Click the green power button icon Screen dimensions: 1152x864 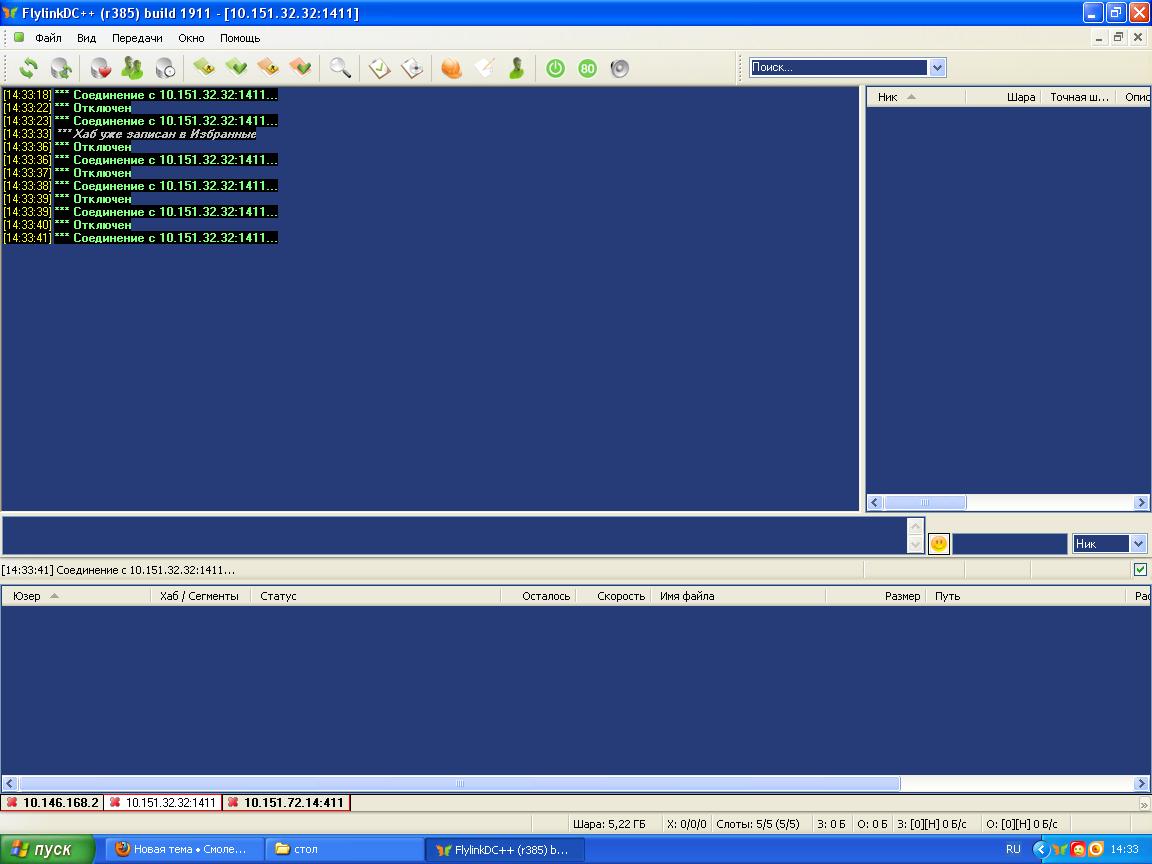pos(555,68)
